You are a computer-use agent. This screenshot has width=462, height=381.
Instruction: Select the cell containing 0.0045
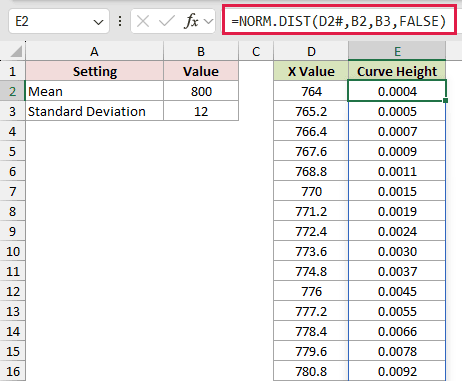click(x=397, y=291)
